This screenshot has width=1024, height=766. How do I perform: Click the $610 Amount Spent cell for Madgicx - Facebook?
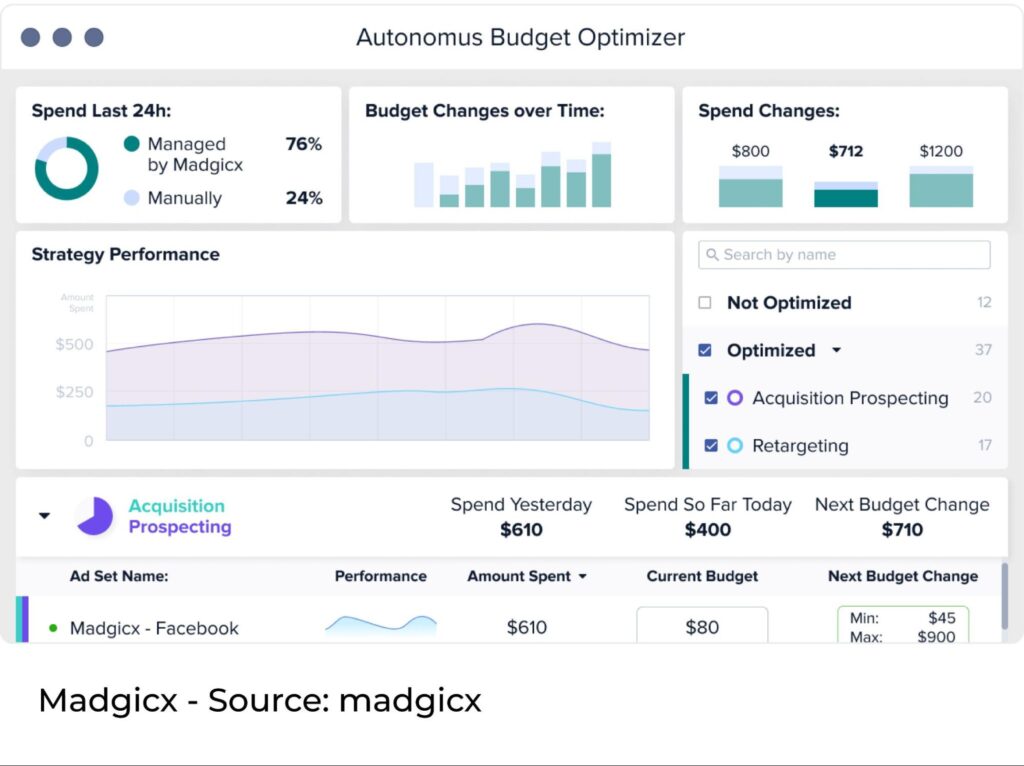pos(526,628)
